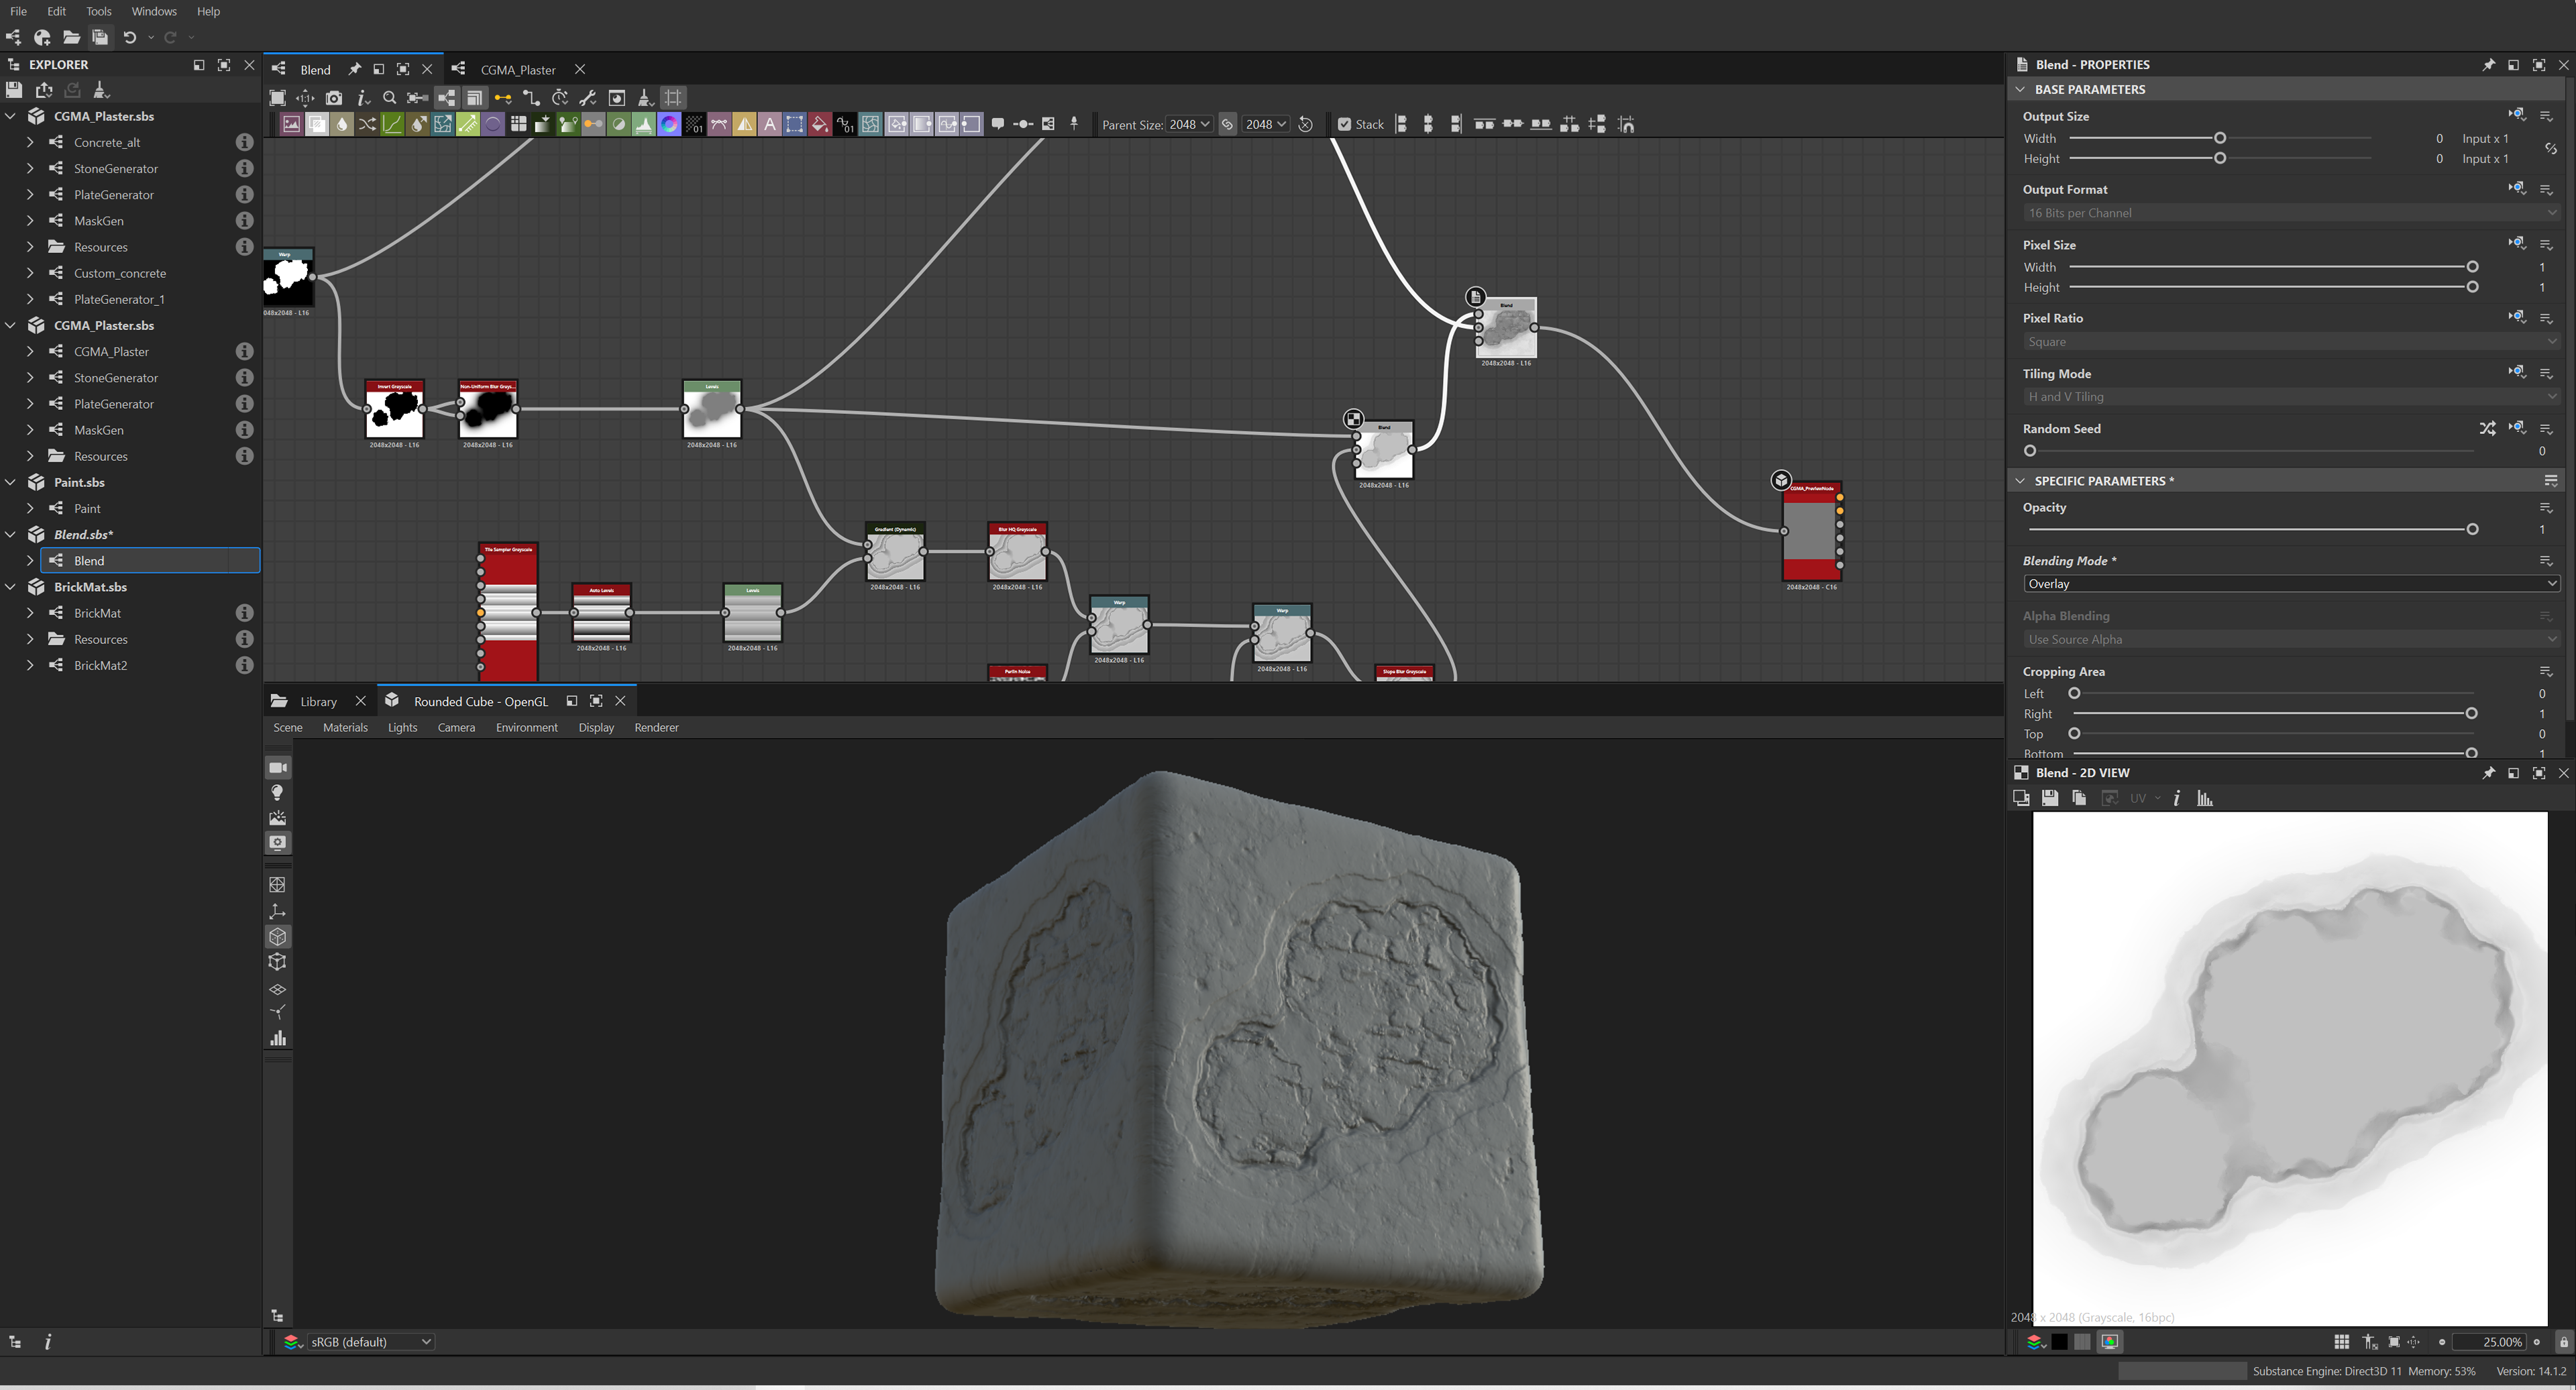The height and width of the screenshot is (1390, 2576).
Task: Open the Tools menu
Action: tap(98, 11)
